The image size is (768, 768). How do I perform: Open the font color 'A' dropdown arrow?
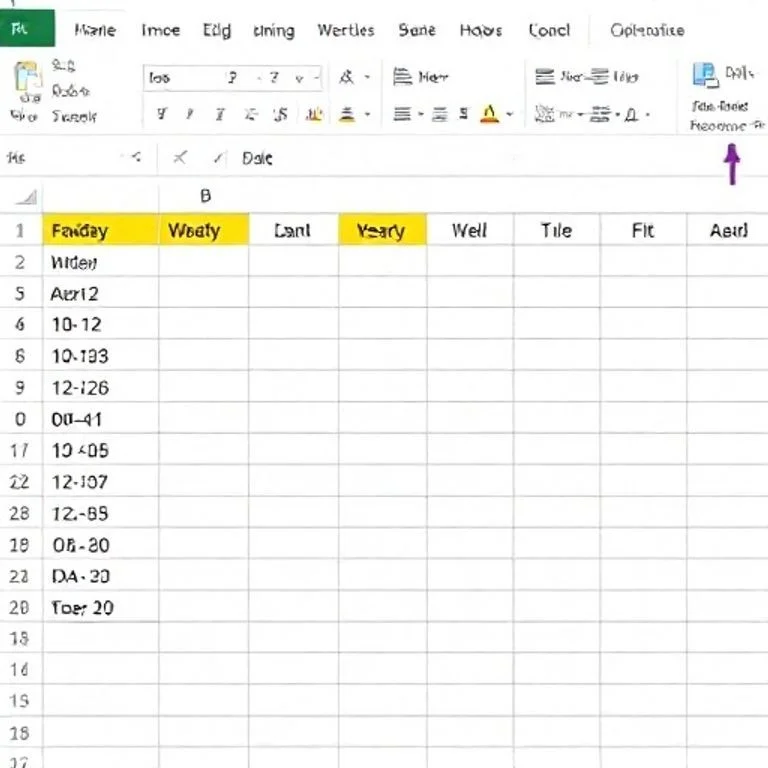(x=510, y=114)
